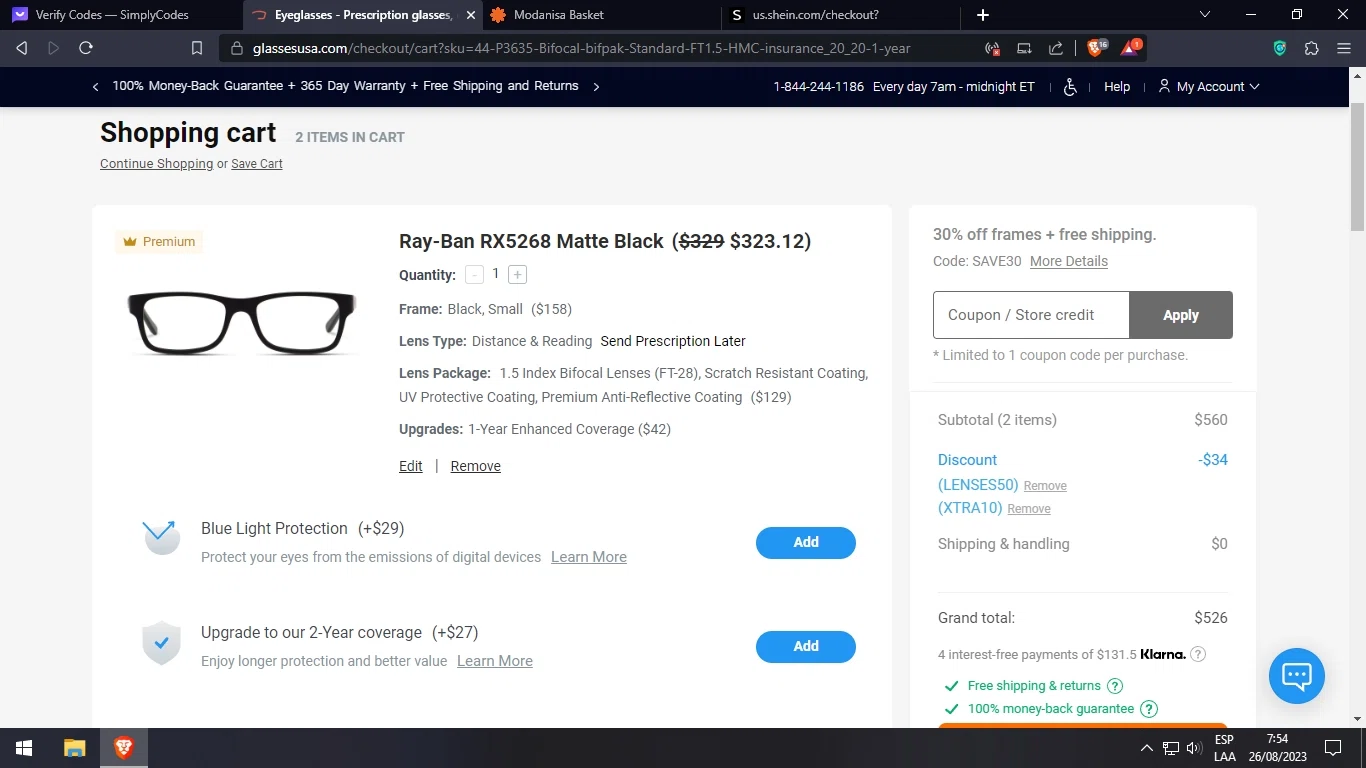Click the Klarna info question mark
Image resolution: width=1366 pixels, height=768 pixels.
coord(1198,654)
